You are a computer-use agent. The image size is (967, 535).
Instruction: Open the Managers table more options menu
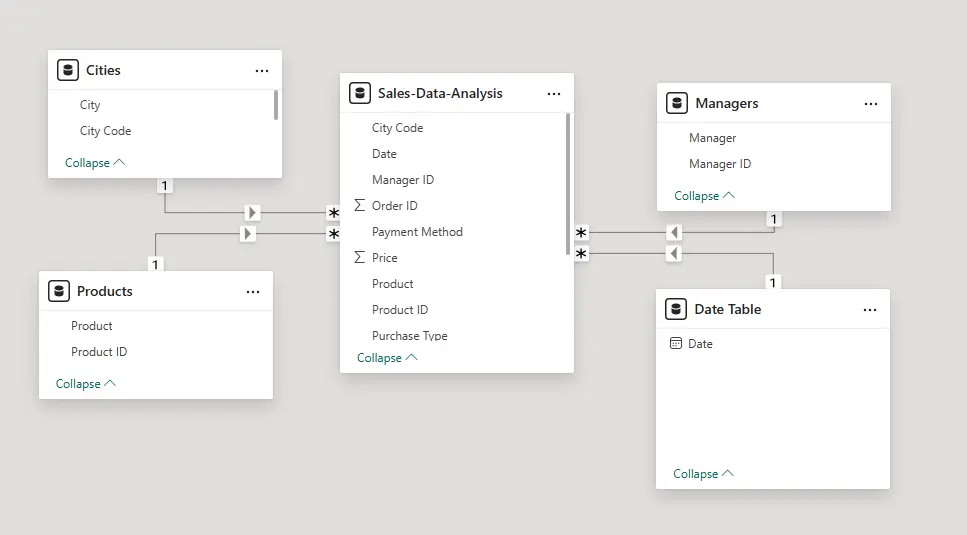coord(871,104)
